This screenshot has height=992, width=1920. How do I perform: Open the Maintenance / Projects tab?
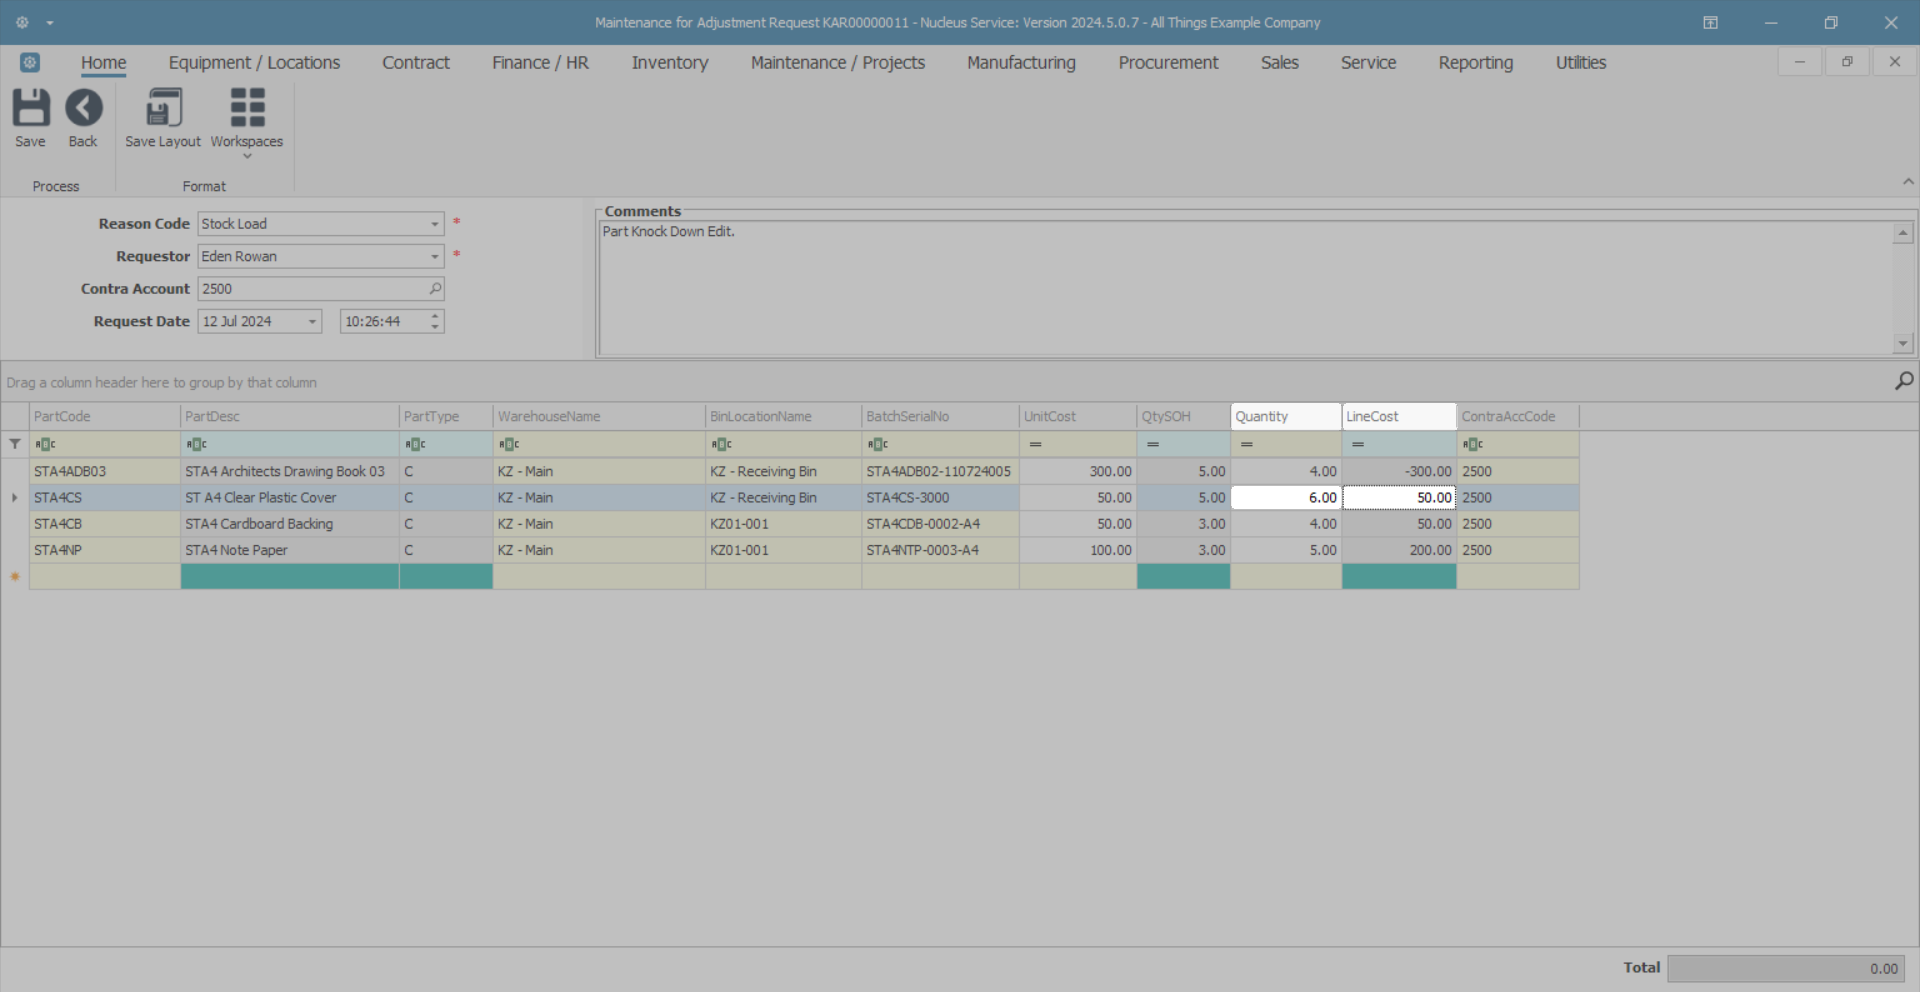click(x=838, y=62)
